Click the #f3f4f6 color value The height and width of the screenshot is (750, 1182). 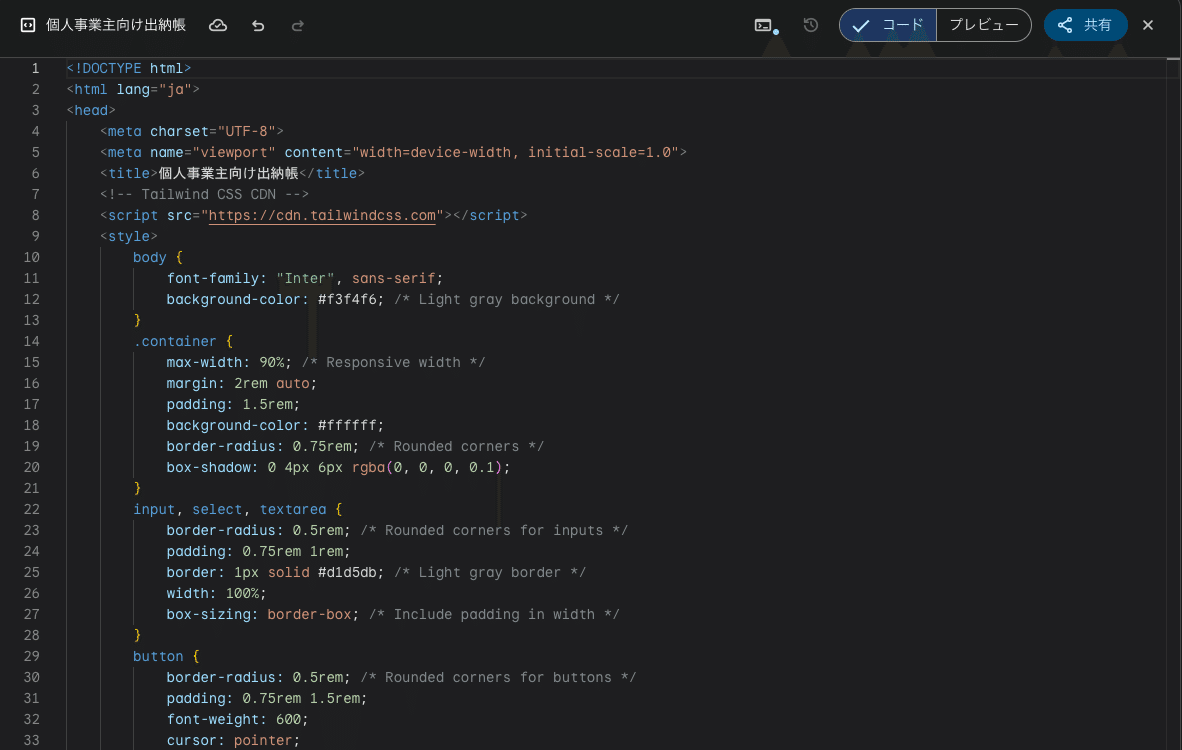coord(347,300)
